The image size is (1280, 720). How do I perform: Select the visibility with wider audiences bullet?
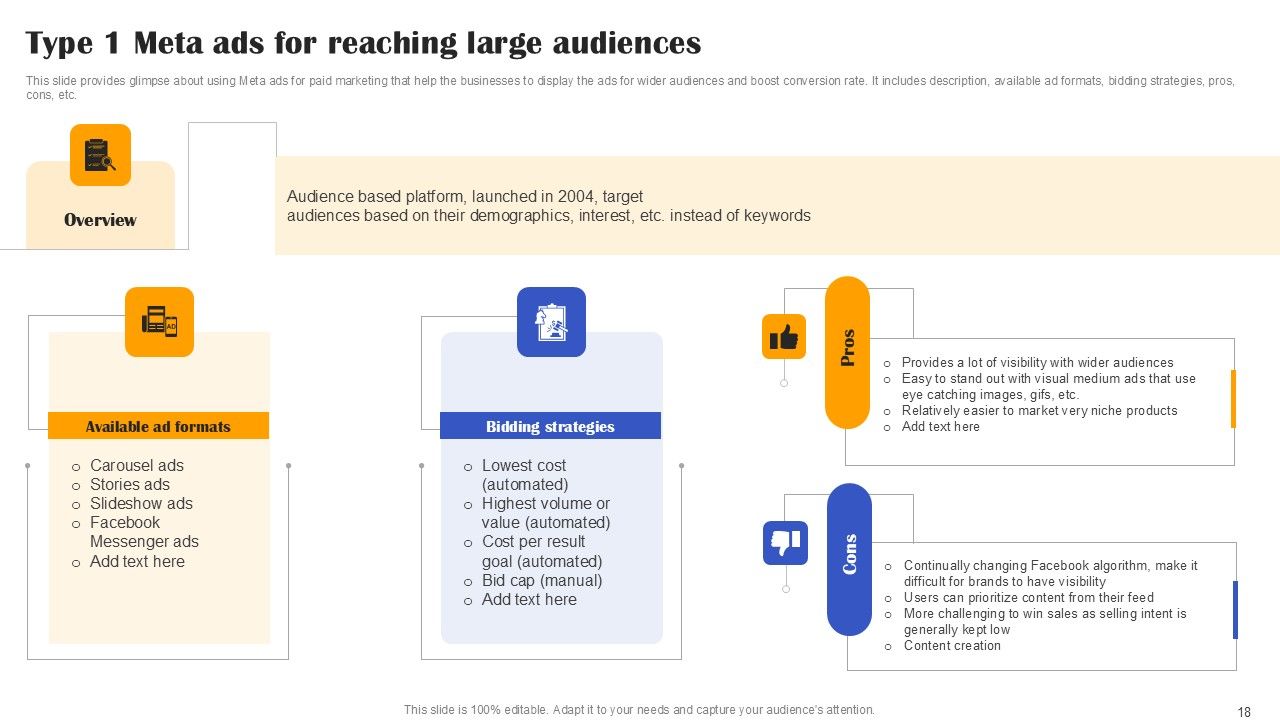pyautogui.click(x=1038, y=363)
